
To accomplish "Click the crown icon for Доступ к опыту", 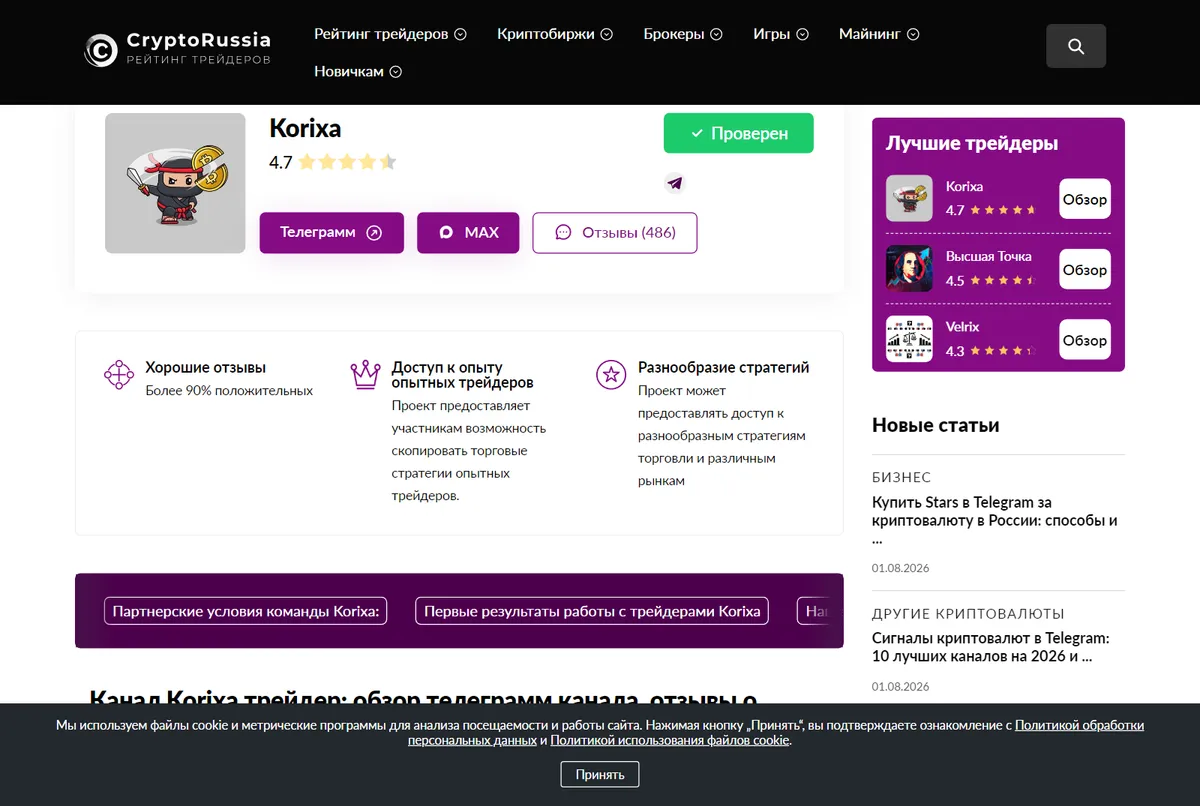I will pos(366,375).
